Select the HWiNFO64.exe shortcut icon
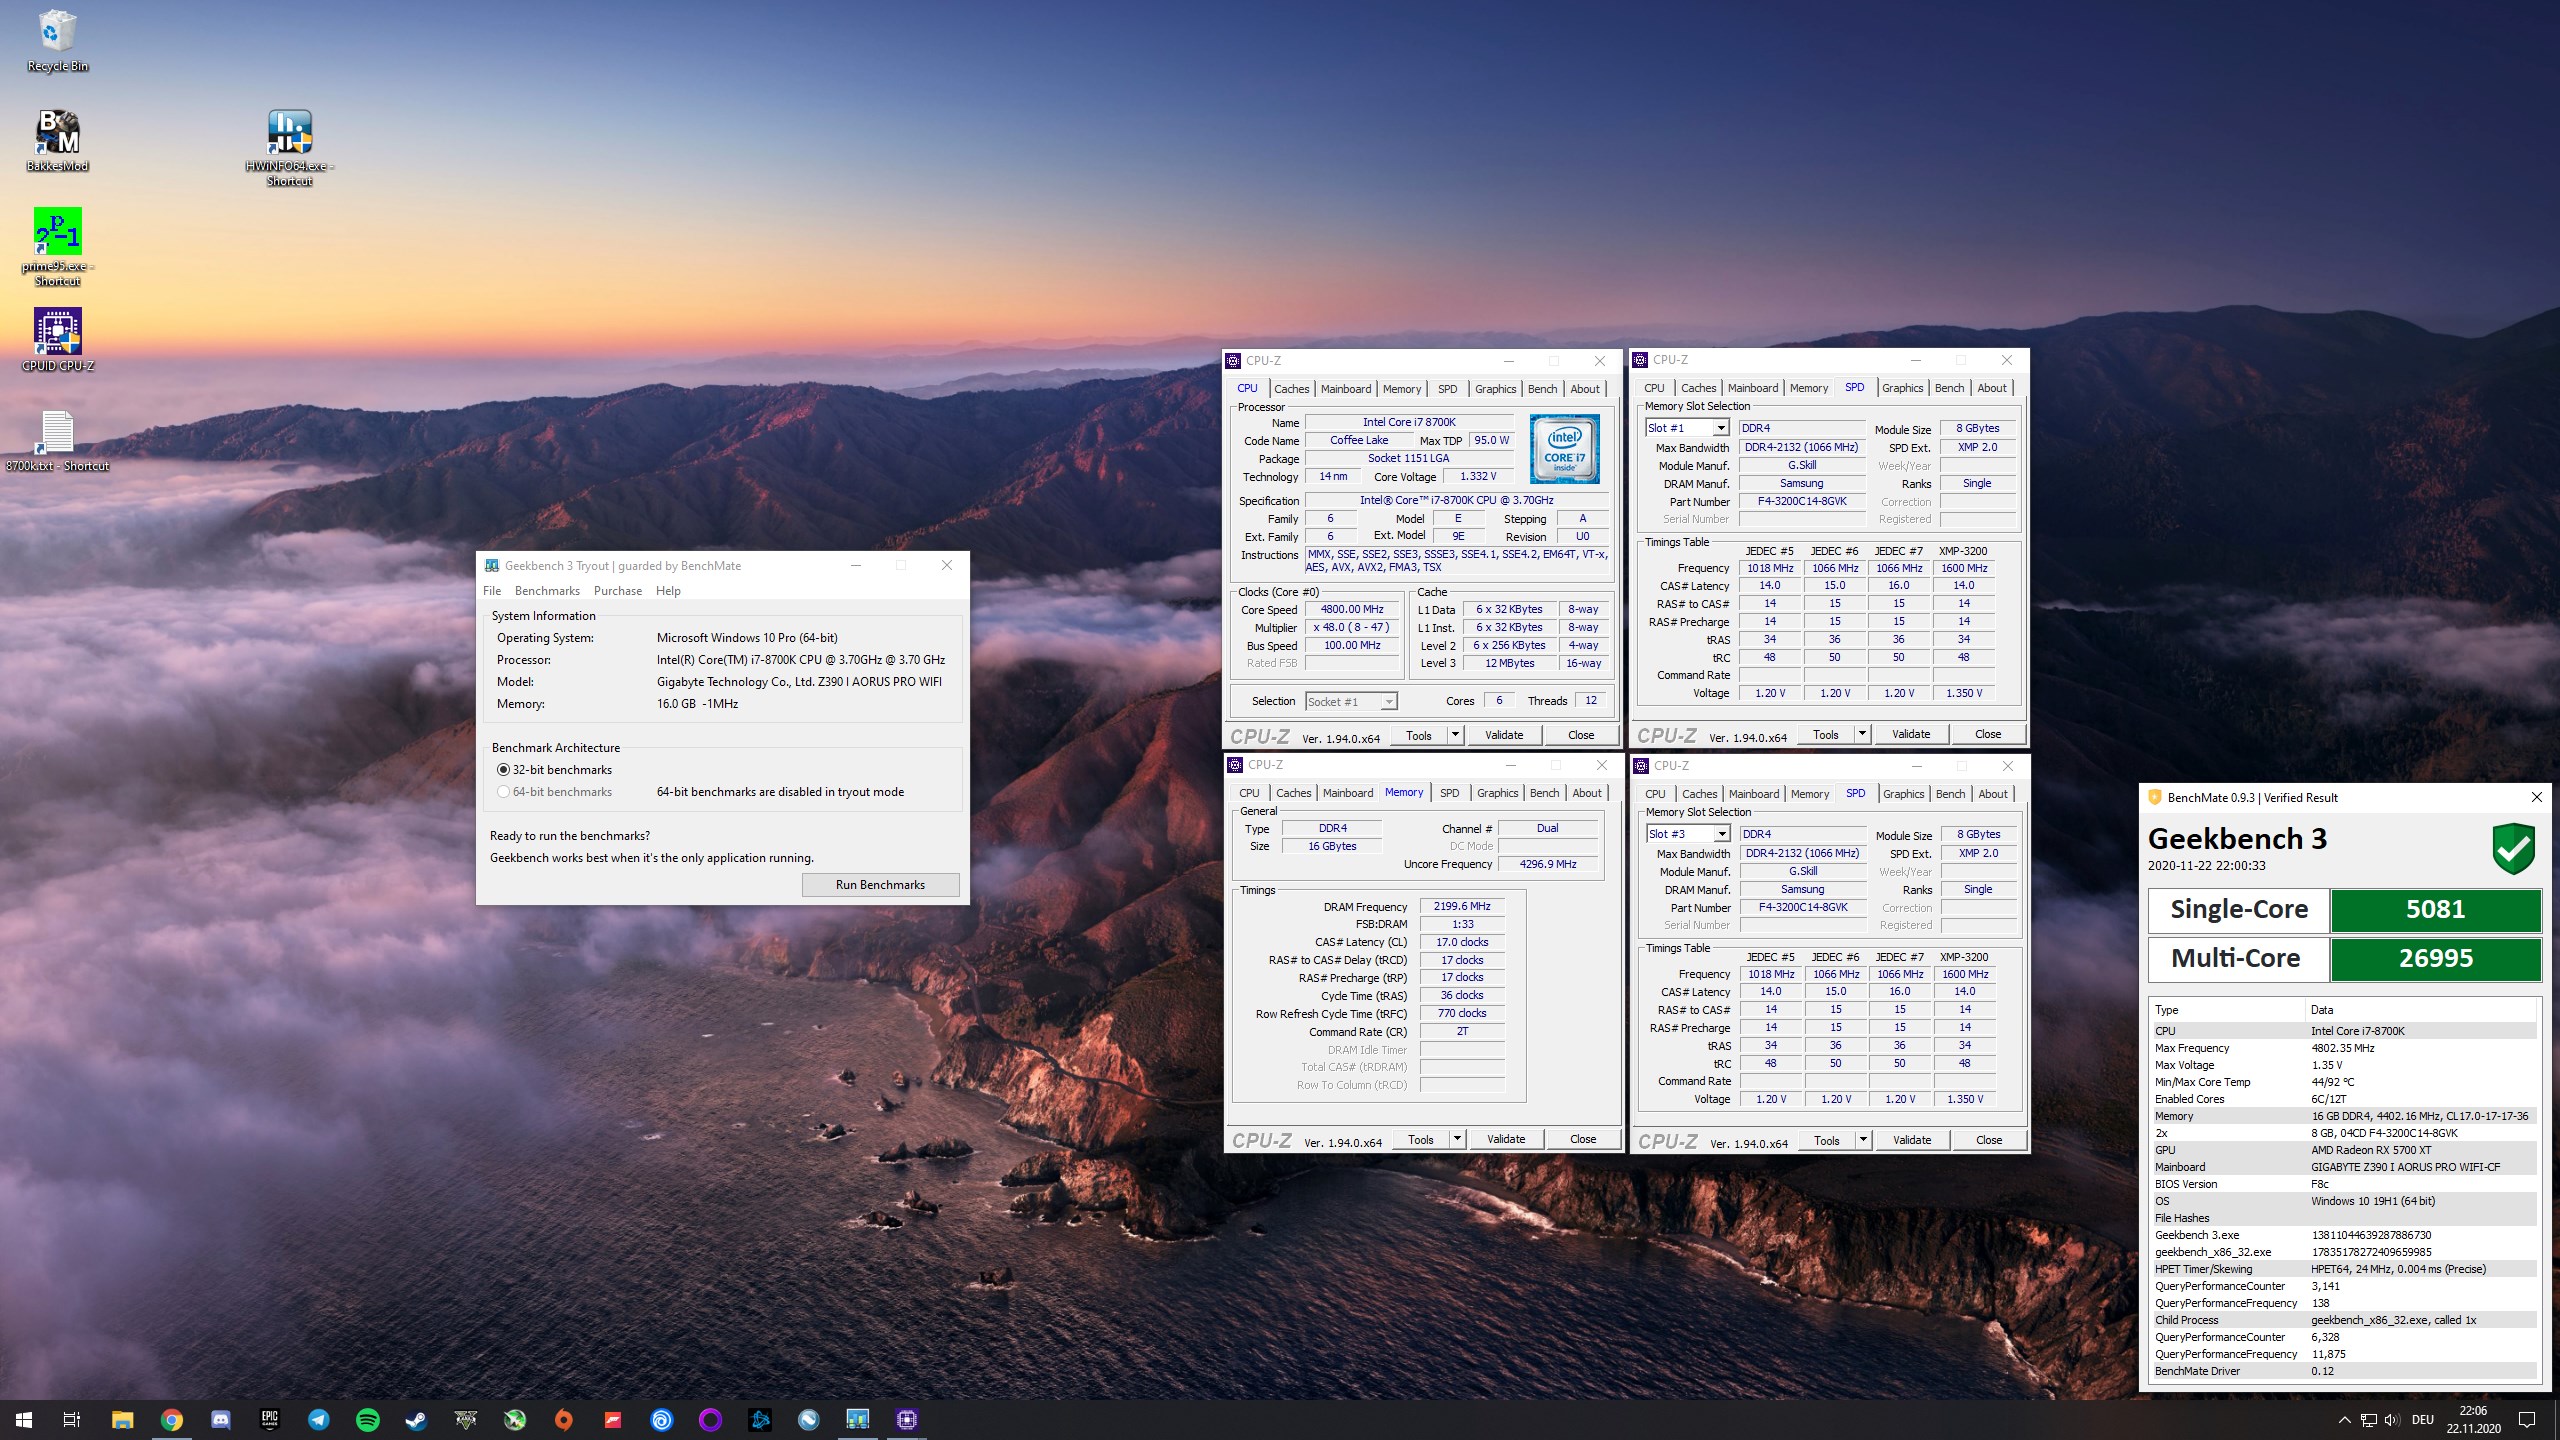2560x1440 pixels. (290, 148)
